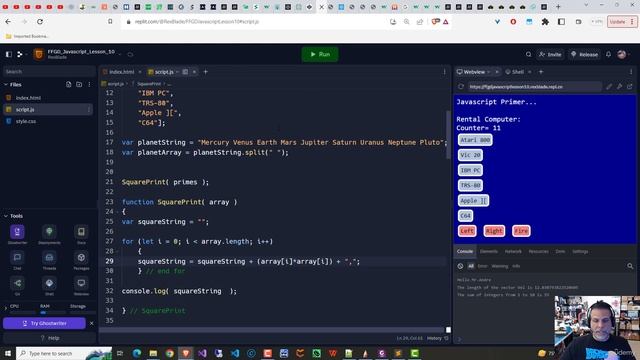Open editor pane kebab menu
Screen dimensions: 640x360
[444, 72]
